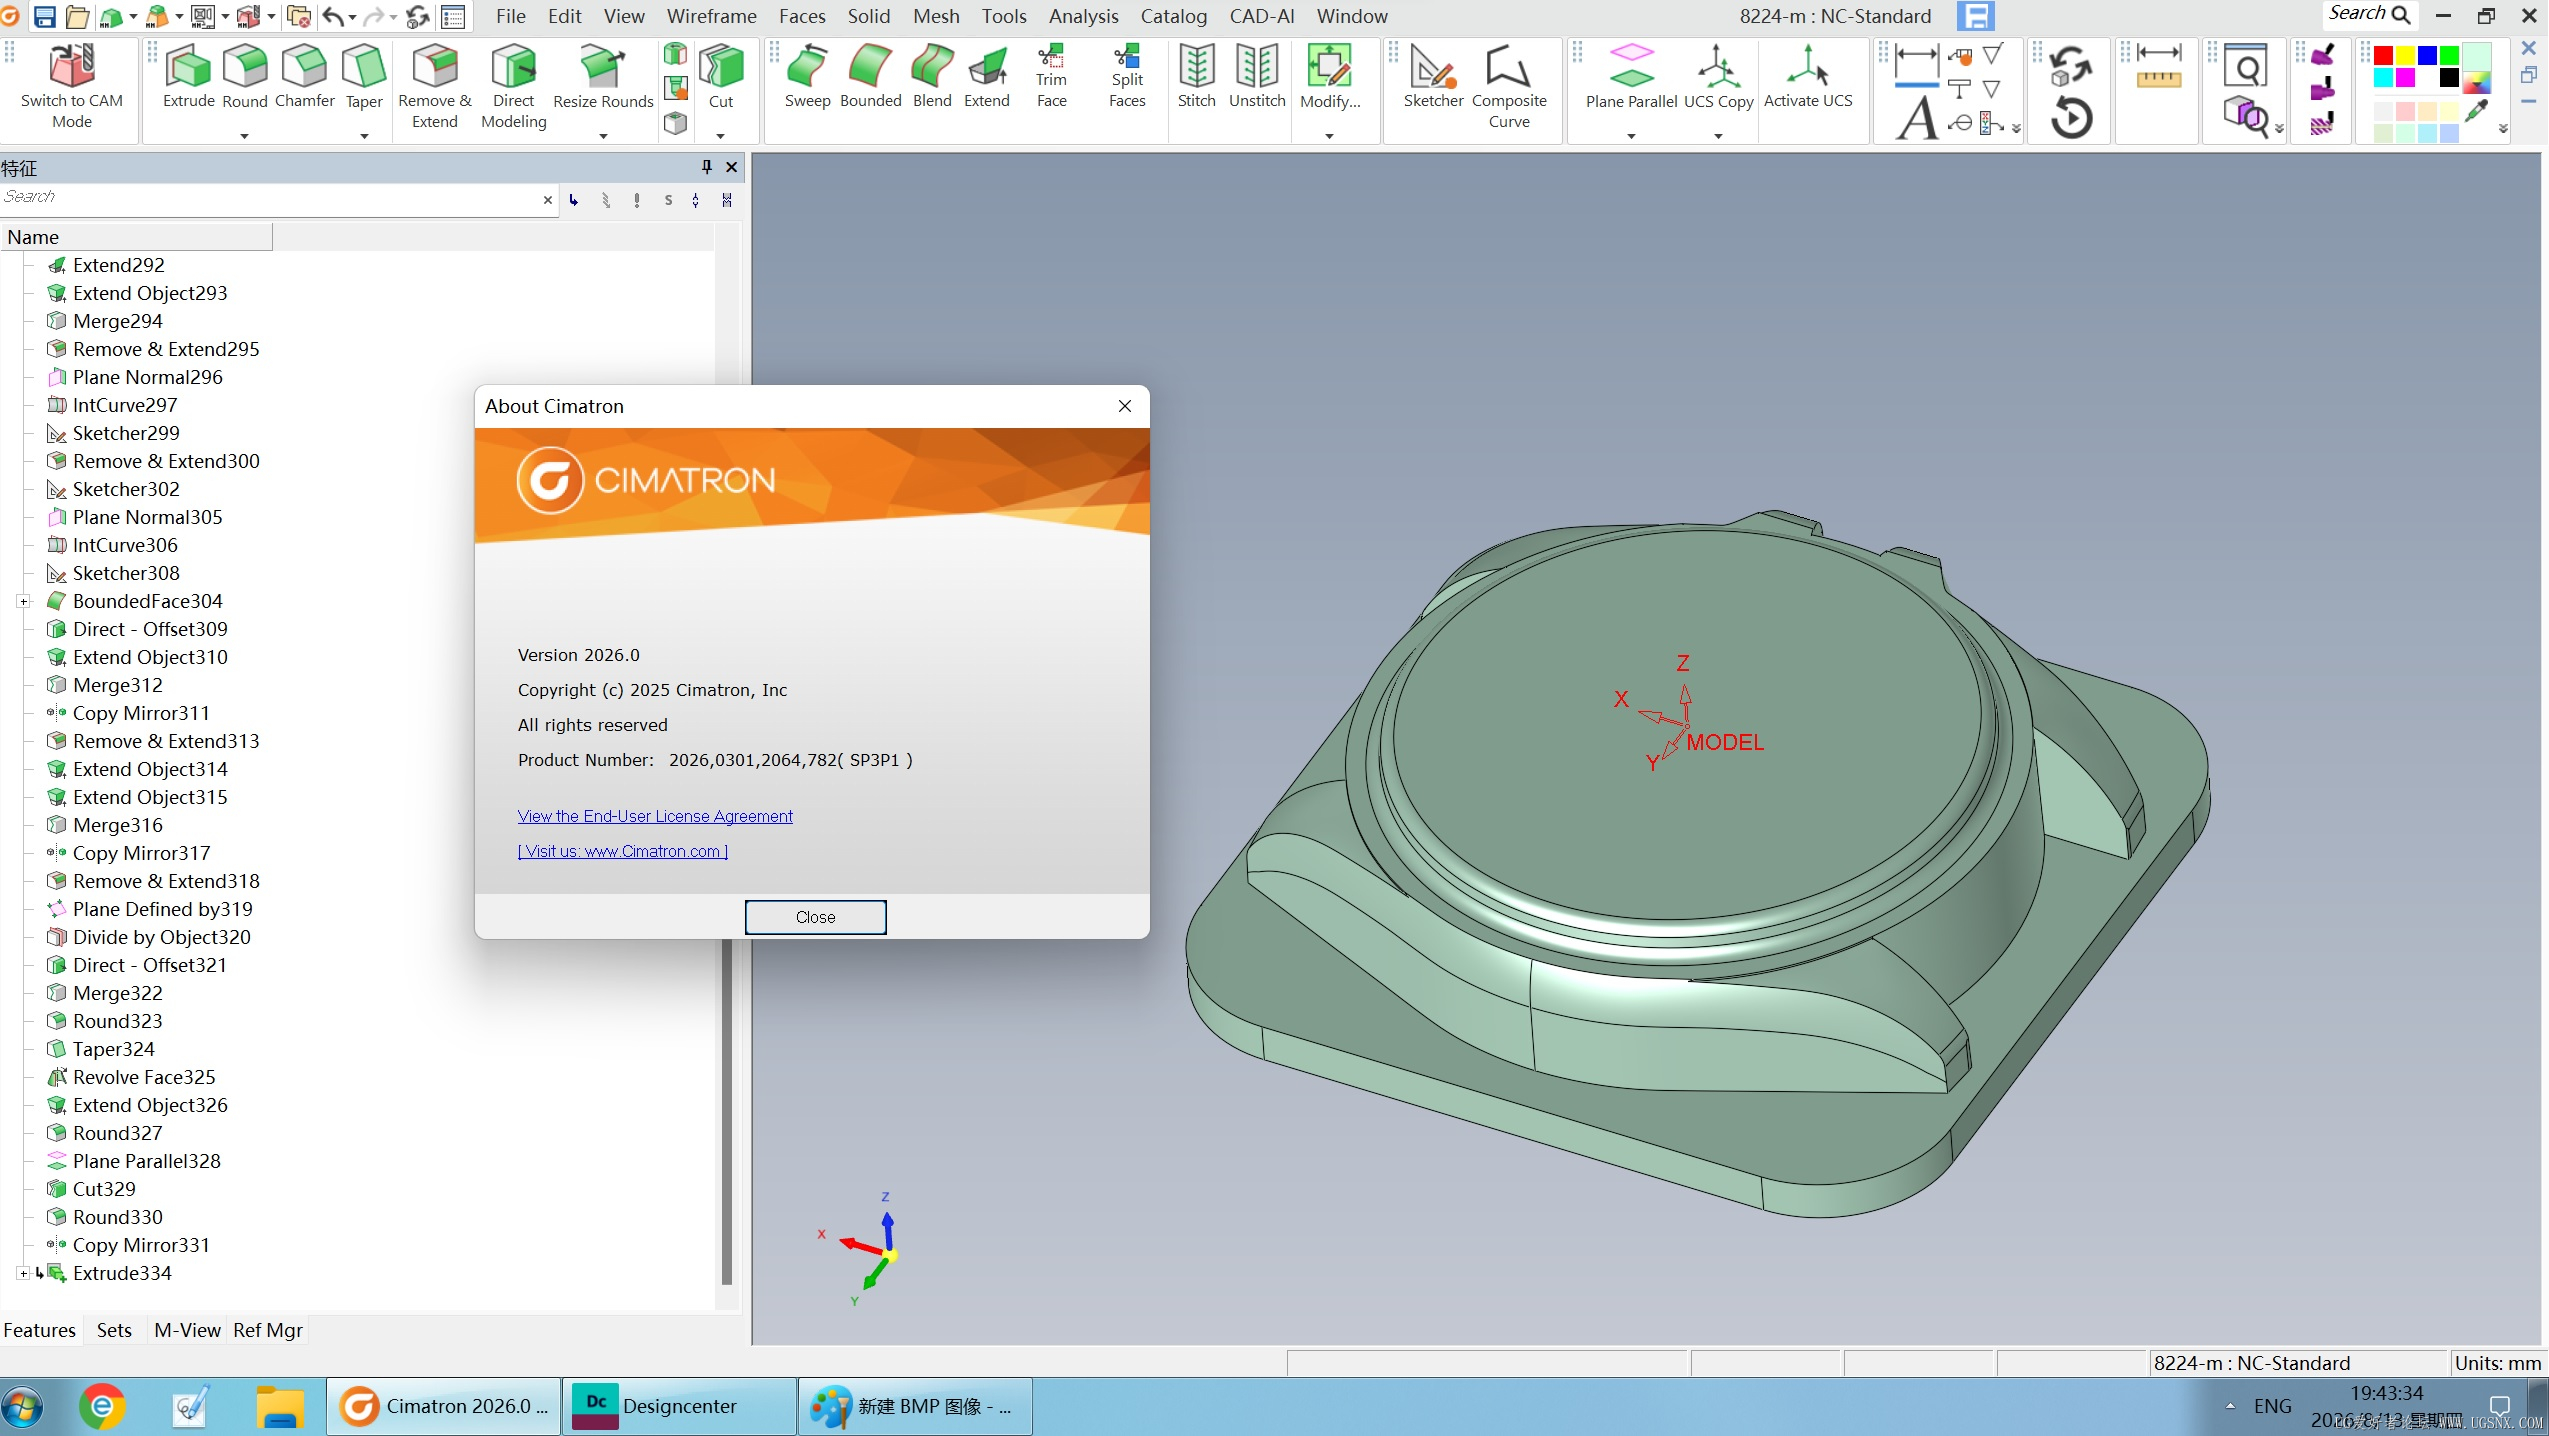Open the Round tool dropdown arrow
Viewport: 2549px width, 1436px height.
tap(244, 135)
